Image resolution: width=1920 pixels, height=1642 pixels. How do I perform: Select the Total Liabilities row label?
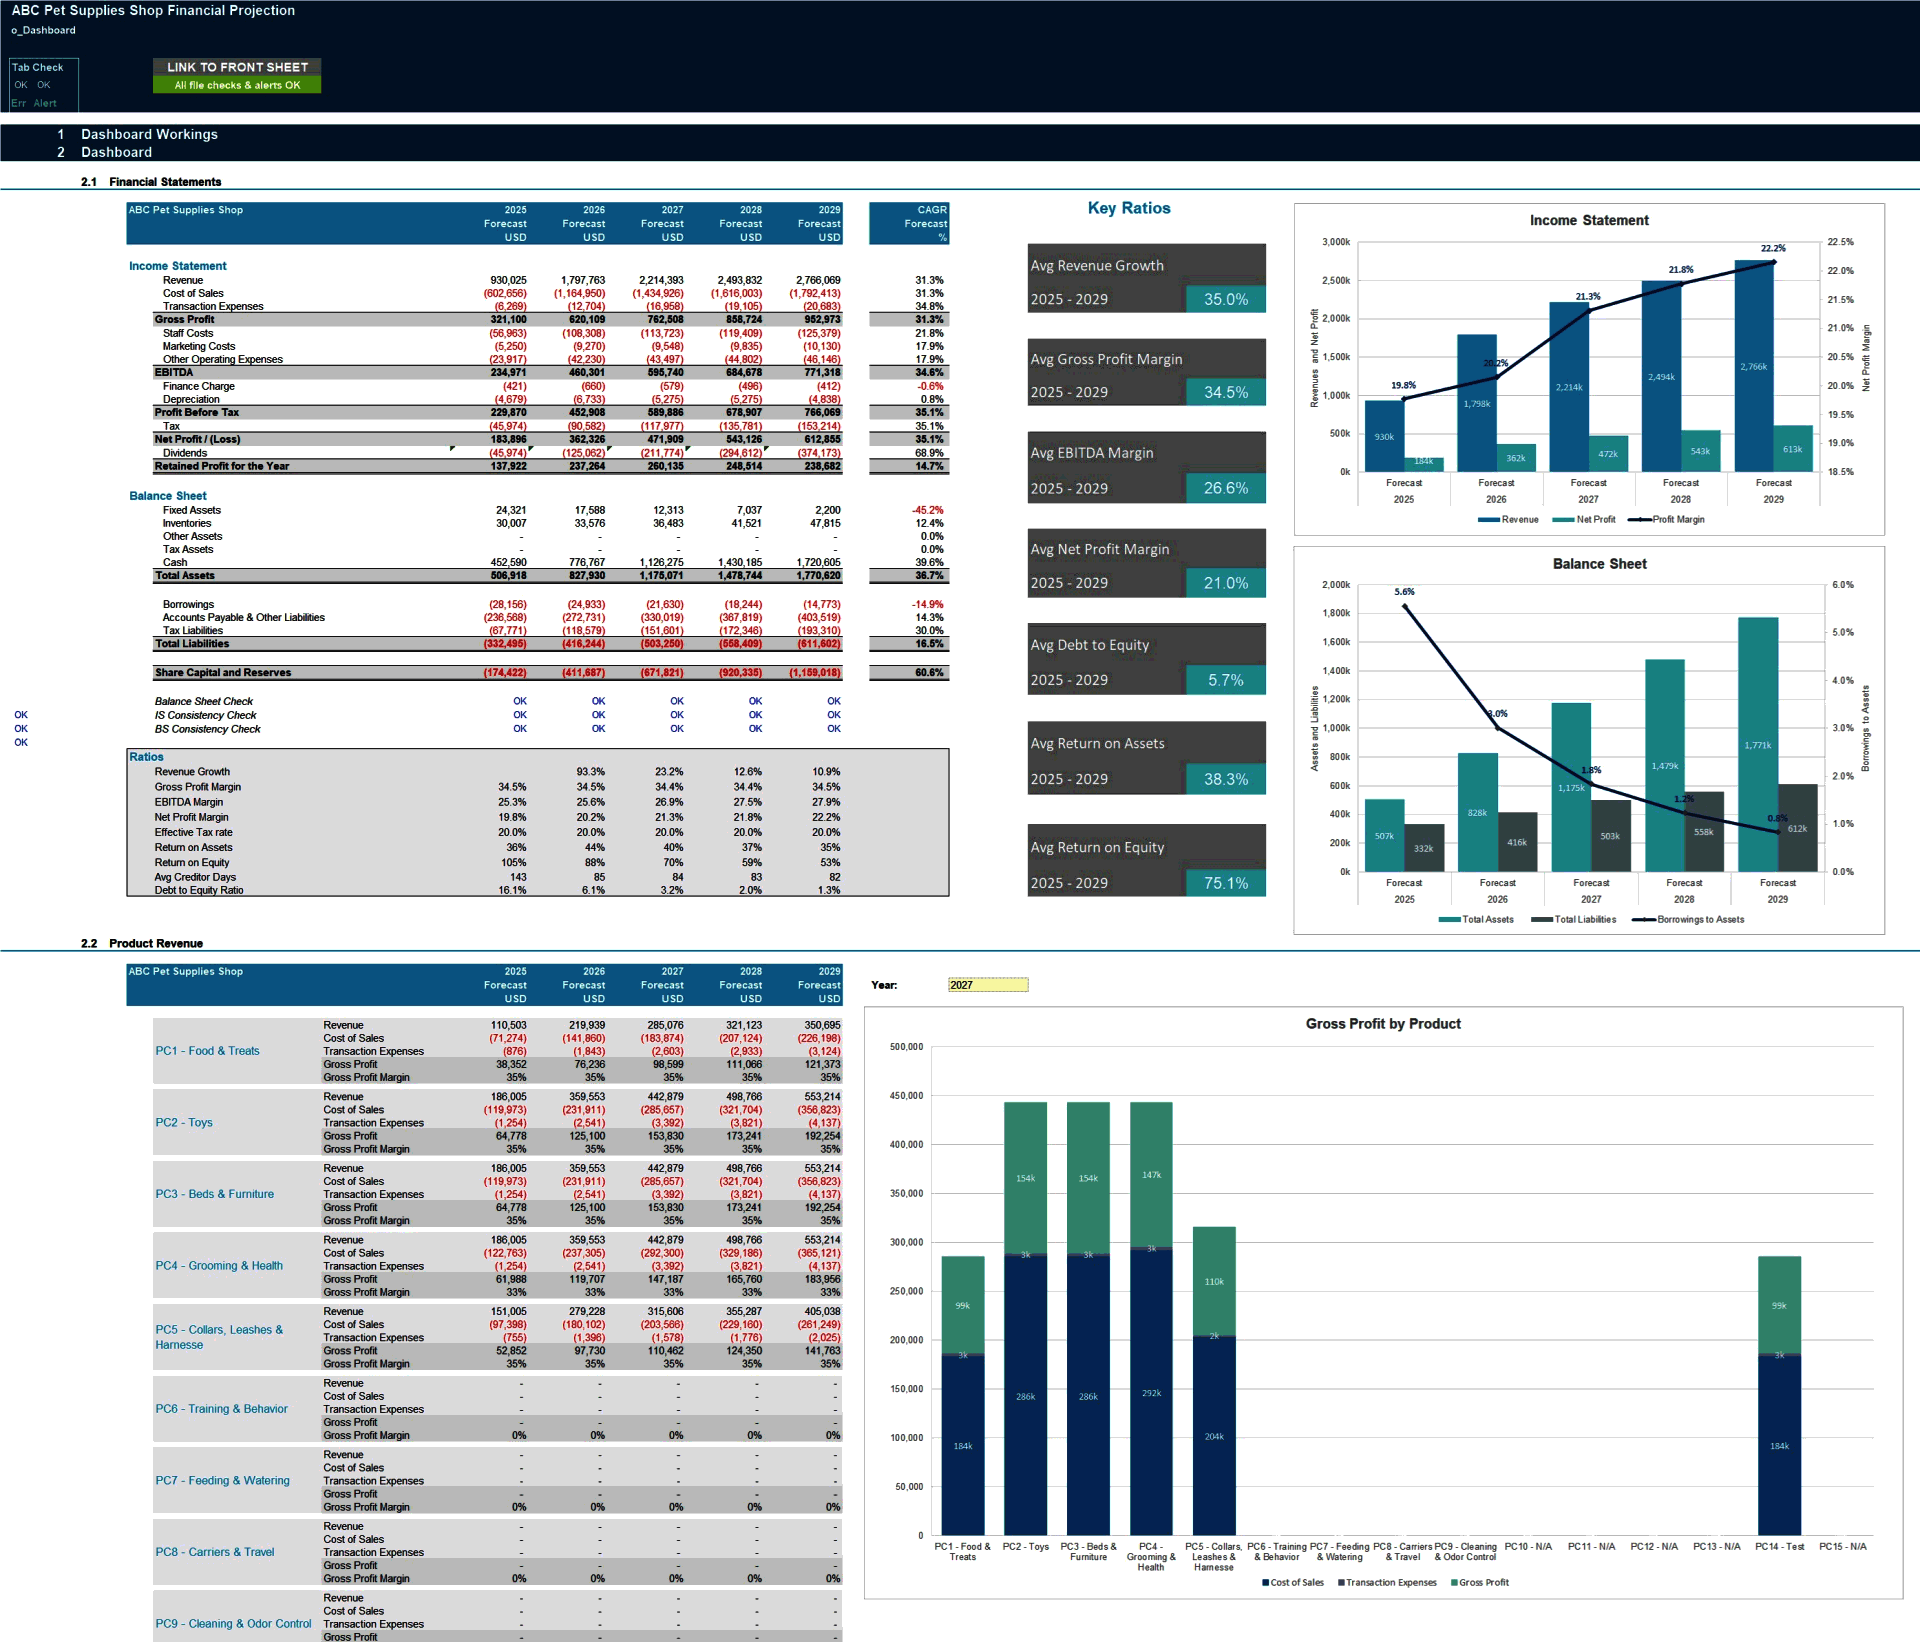coord(192,644)
